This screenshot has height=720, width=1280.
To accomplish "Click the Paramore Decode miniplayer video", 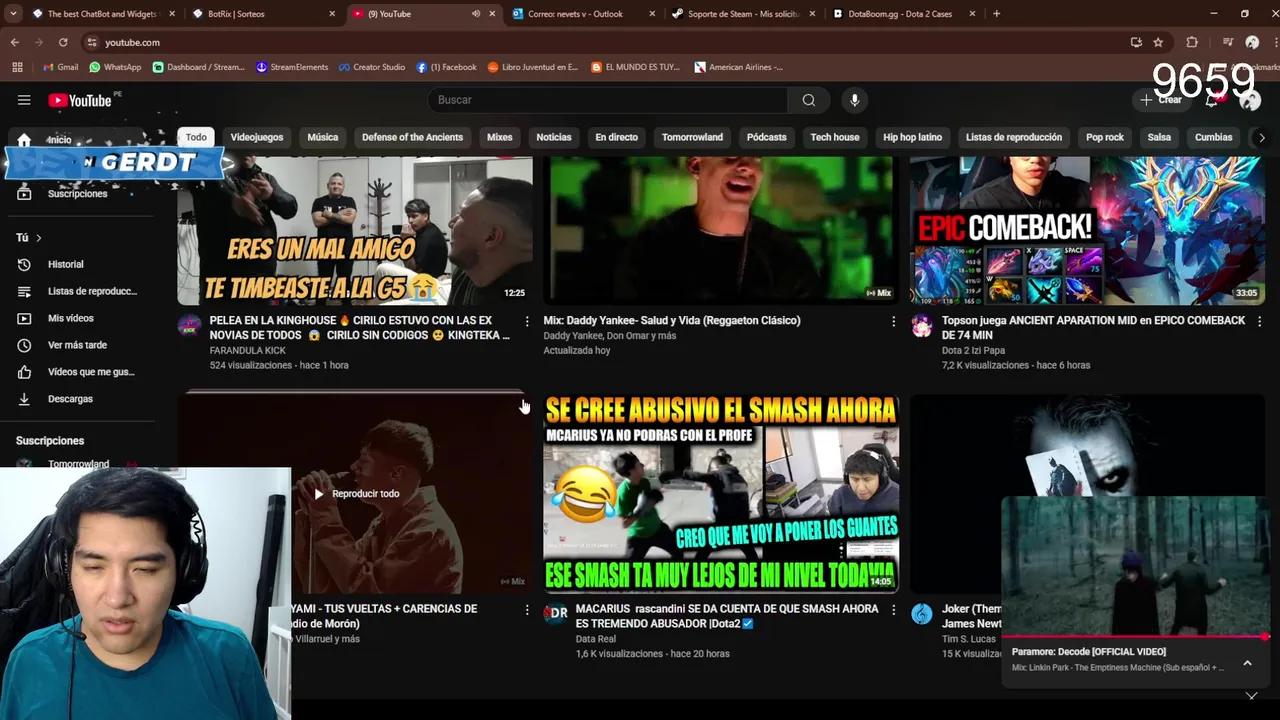I will tap(1135, 566).
